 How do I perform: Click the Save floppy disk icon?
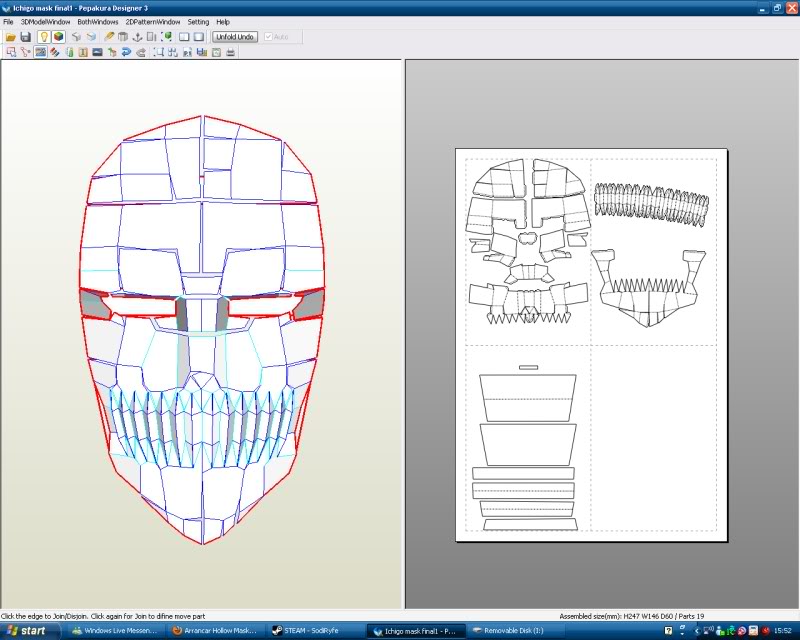click(25, 37)
